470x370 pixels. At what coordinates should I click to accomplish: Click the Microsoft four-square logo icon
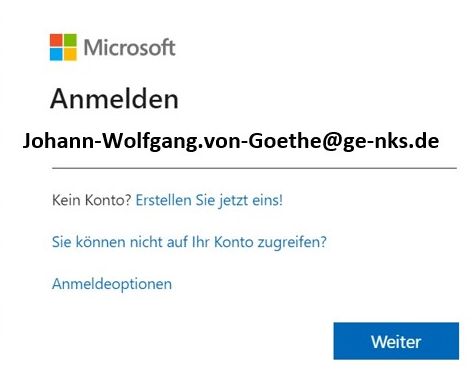(63, 47)
